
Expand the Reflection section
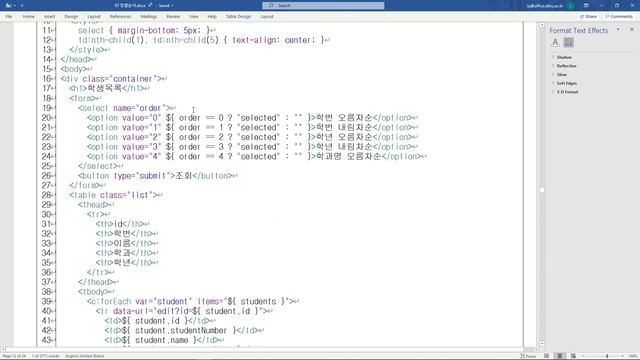coord(566,66)
